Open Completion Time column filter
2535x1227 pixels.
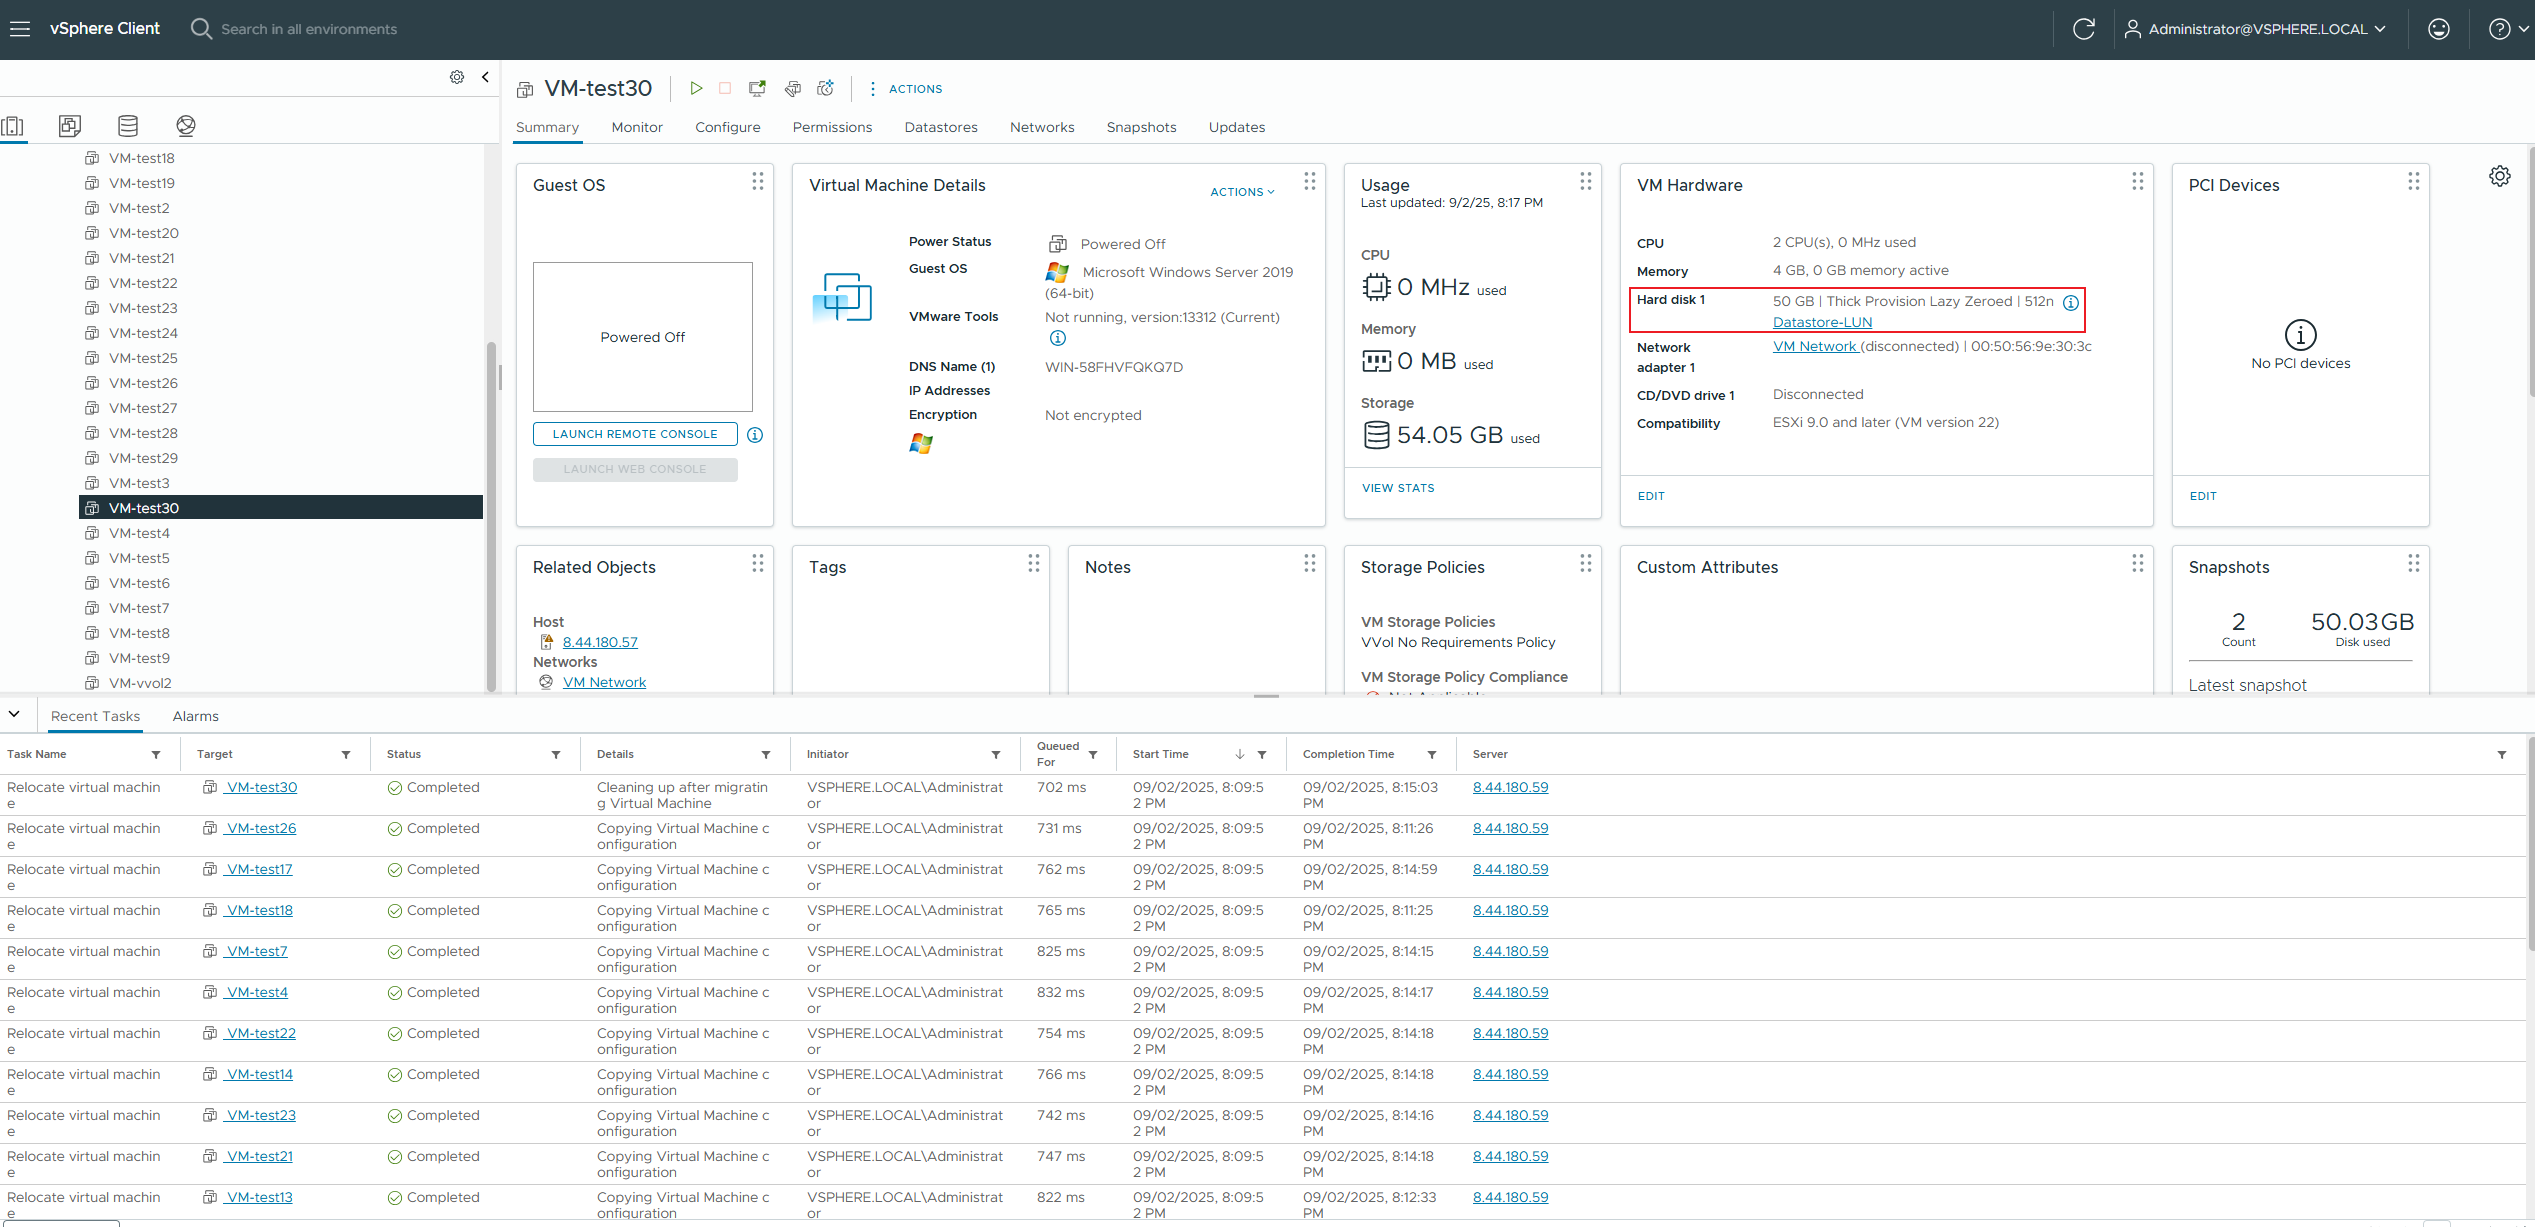pos(1432,755)
